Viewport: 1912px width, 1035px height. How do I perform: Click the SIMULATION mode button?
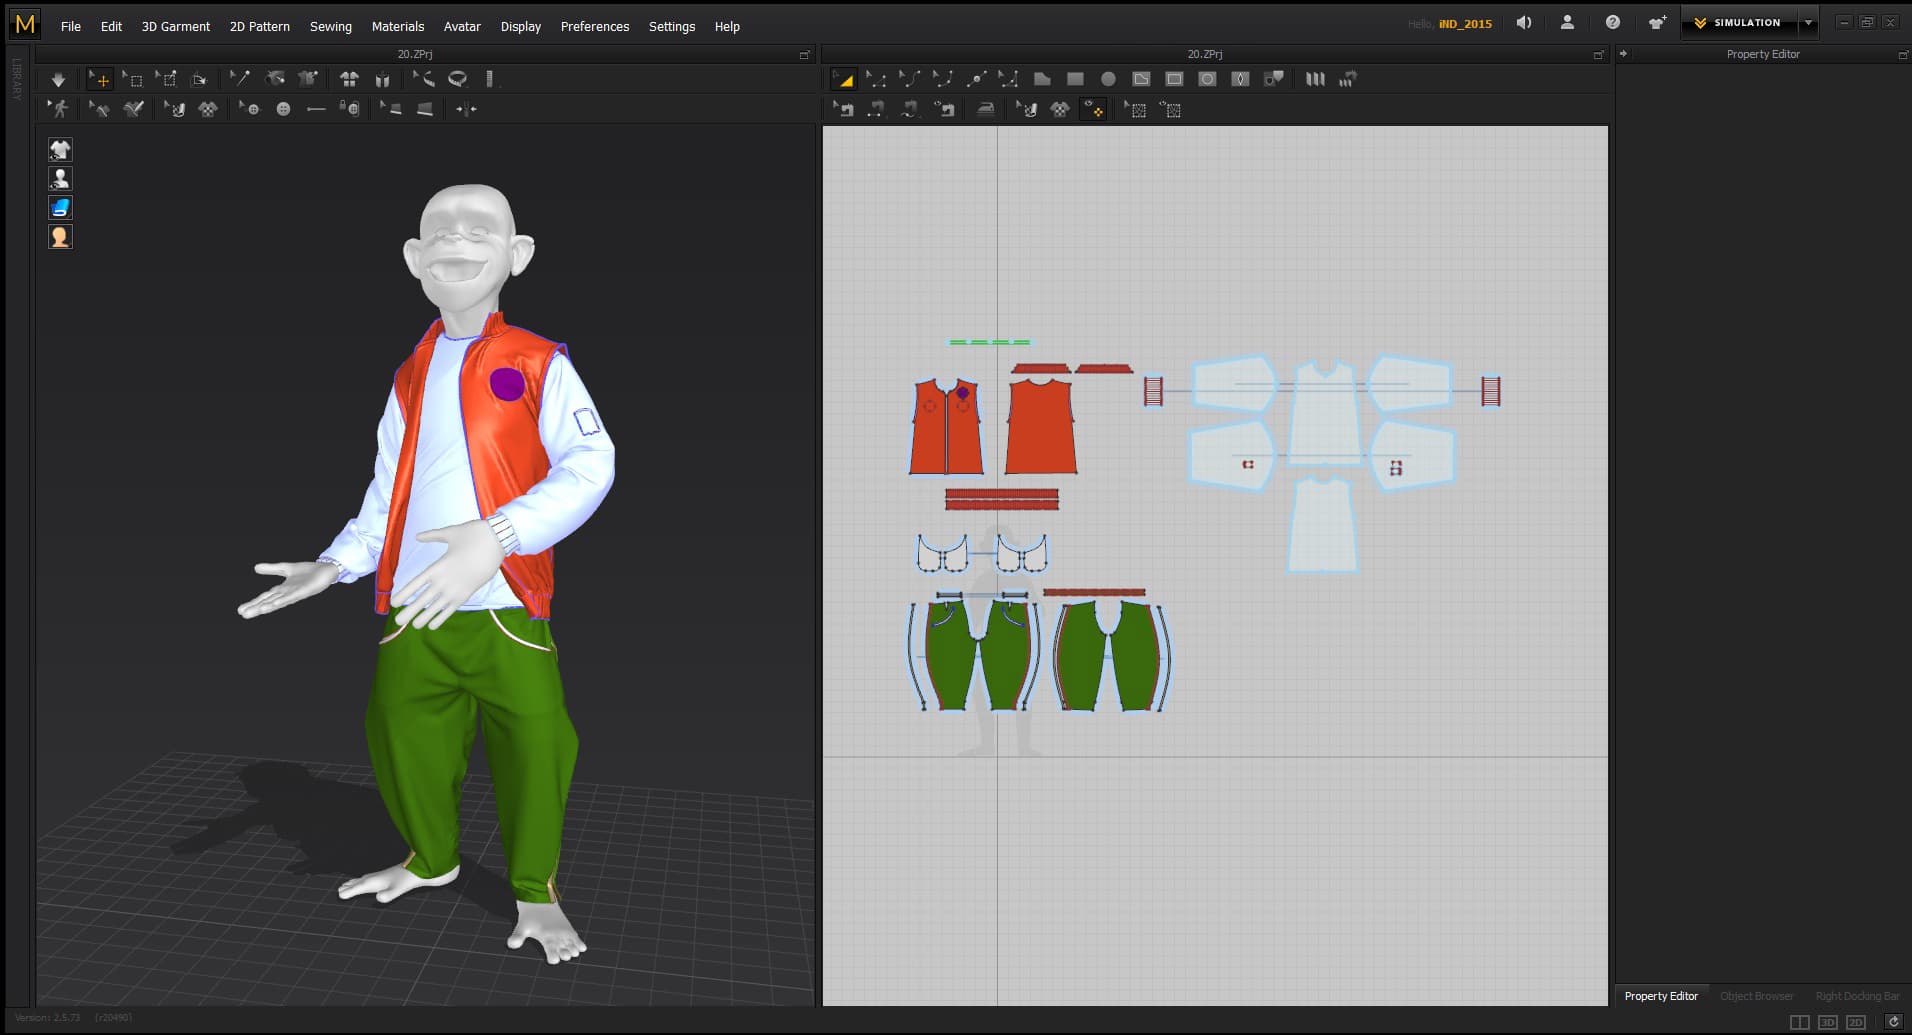tap(1738, 23)
